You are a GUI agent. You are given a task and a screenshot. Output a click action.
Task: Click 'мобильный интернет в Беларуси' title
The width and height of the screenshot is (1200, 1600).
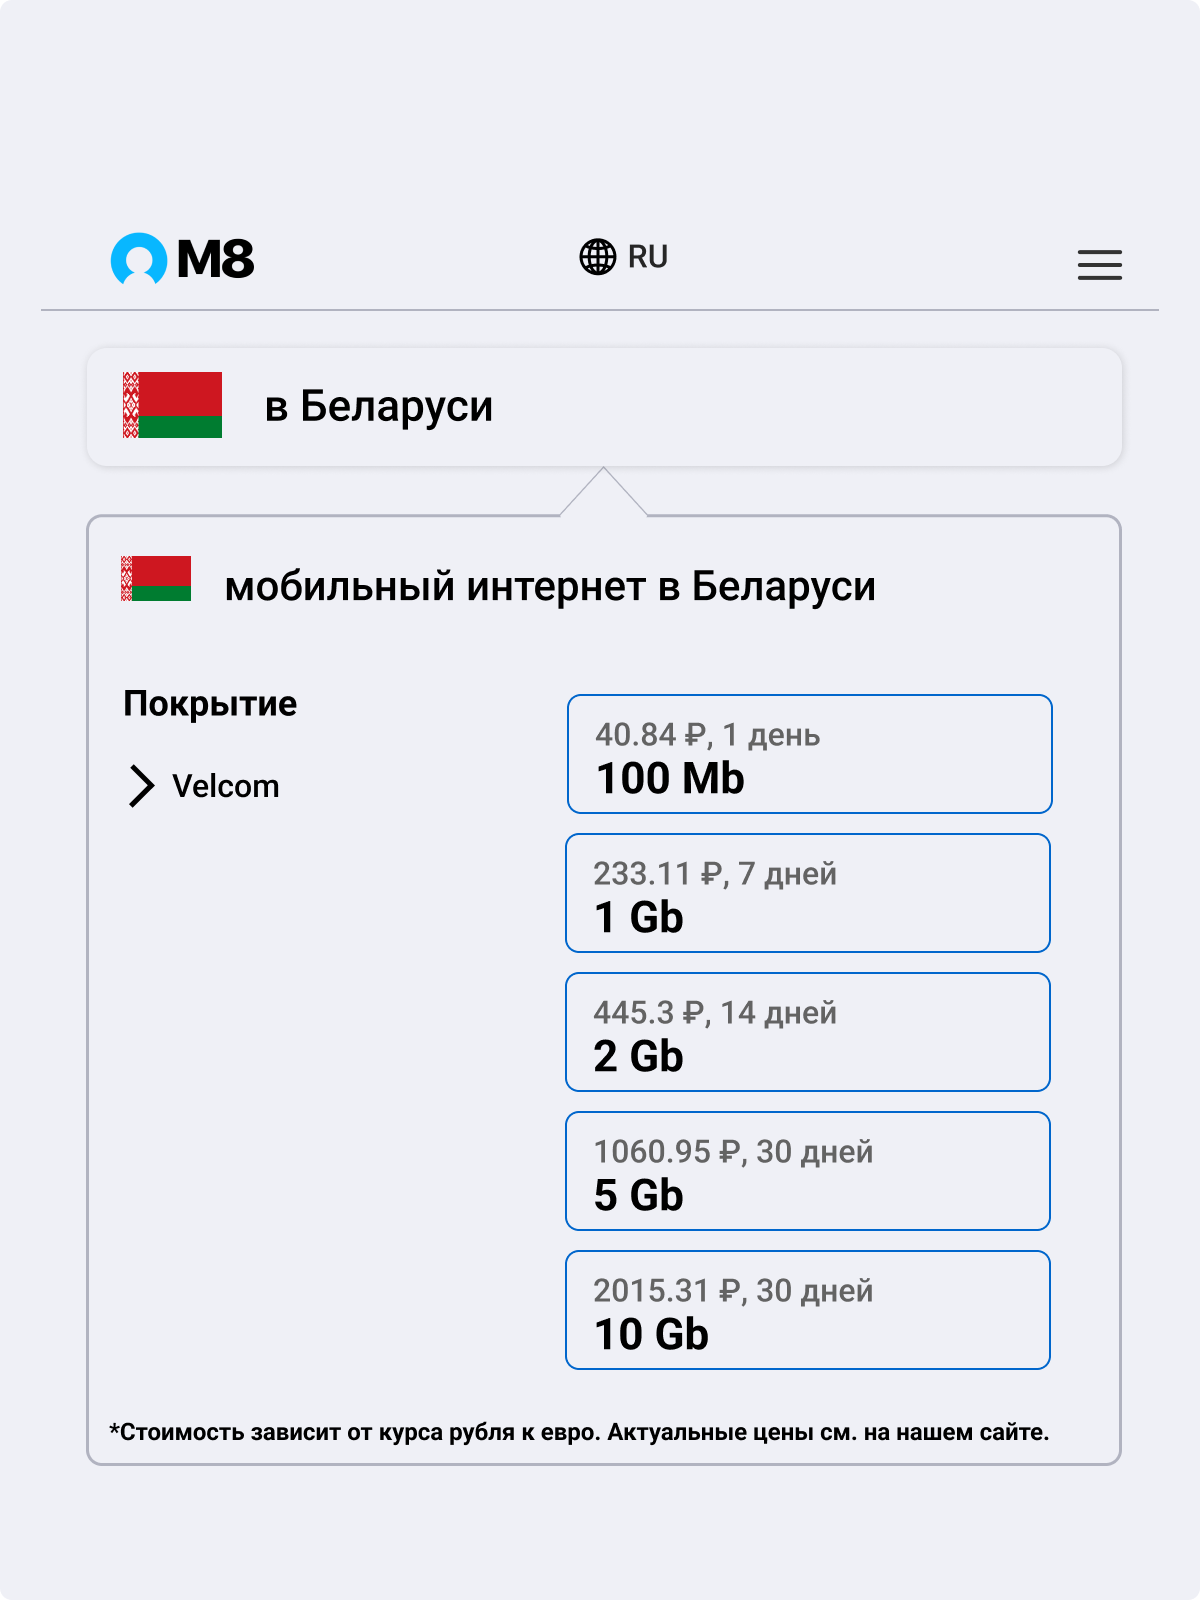550,586
